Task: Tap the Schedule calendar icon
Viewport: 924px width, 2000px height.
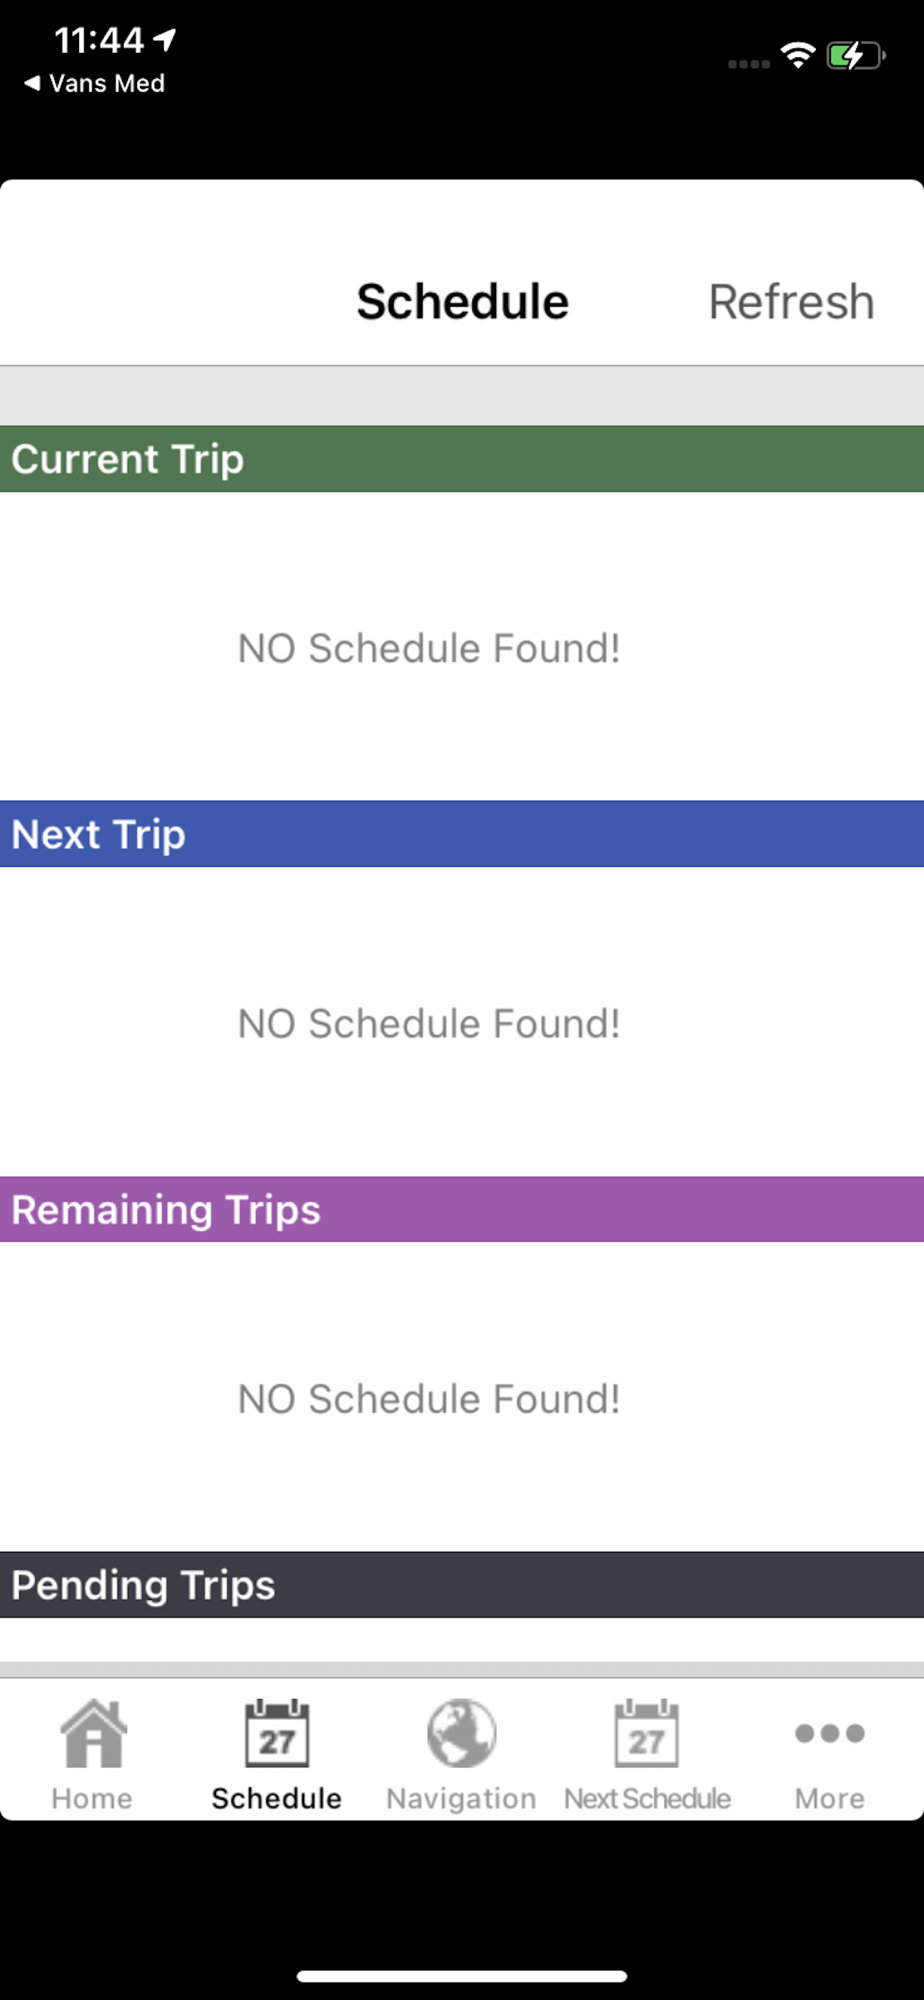Action: point(277,1733)
